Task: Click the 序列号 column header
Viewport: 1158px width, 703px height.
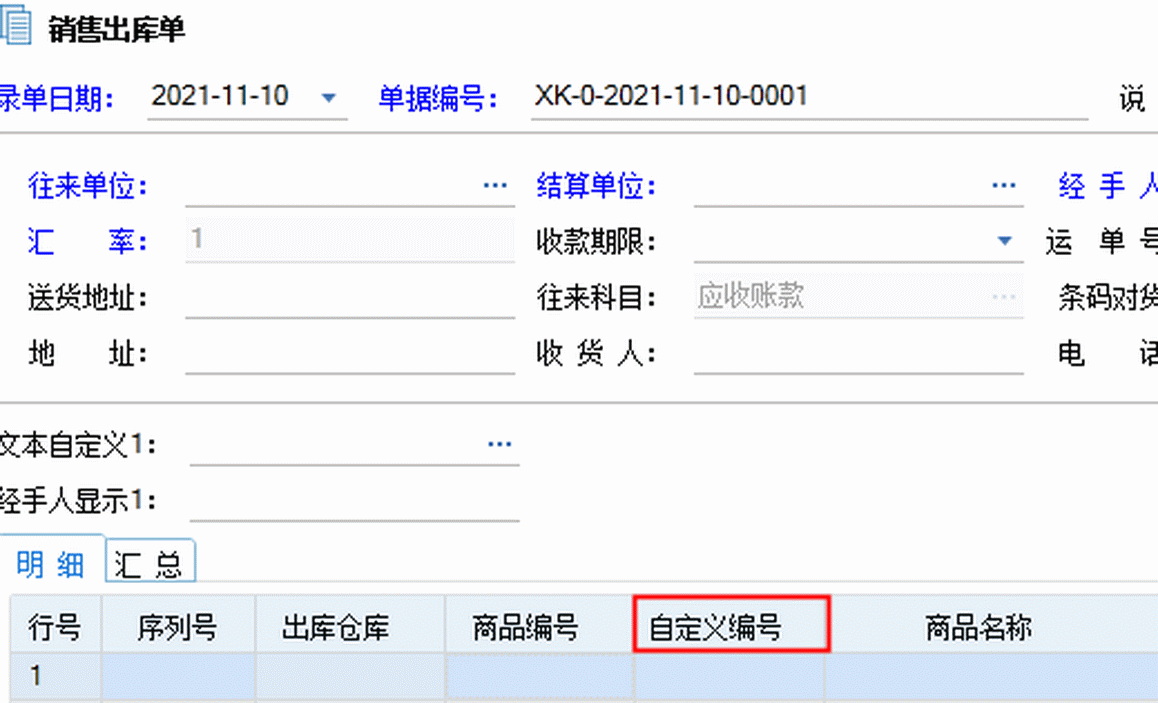Action: [x=177, y=628]
